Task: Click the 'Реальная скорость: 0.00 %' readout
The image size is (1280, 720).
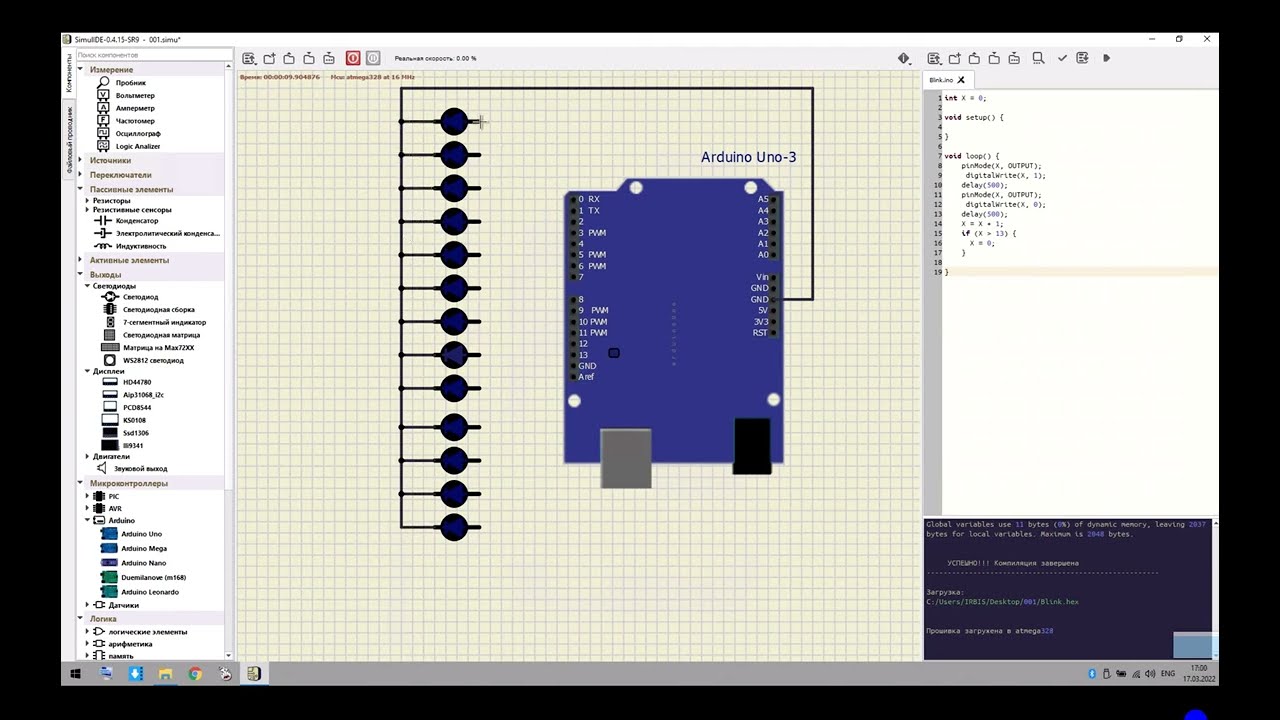Action: (435, 59)
